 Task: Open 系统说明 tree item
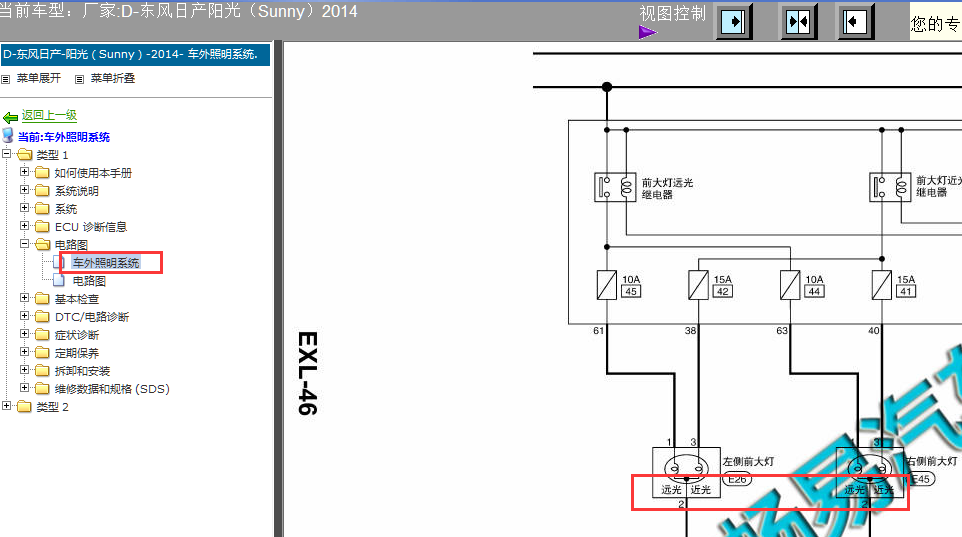77,191
